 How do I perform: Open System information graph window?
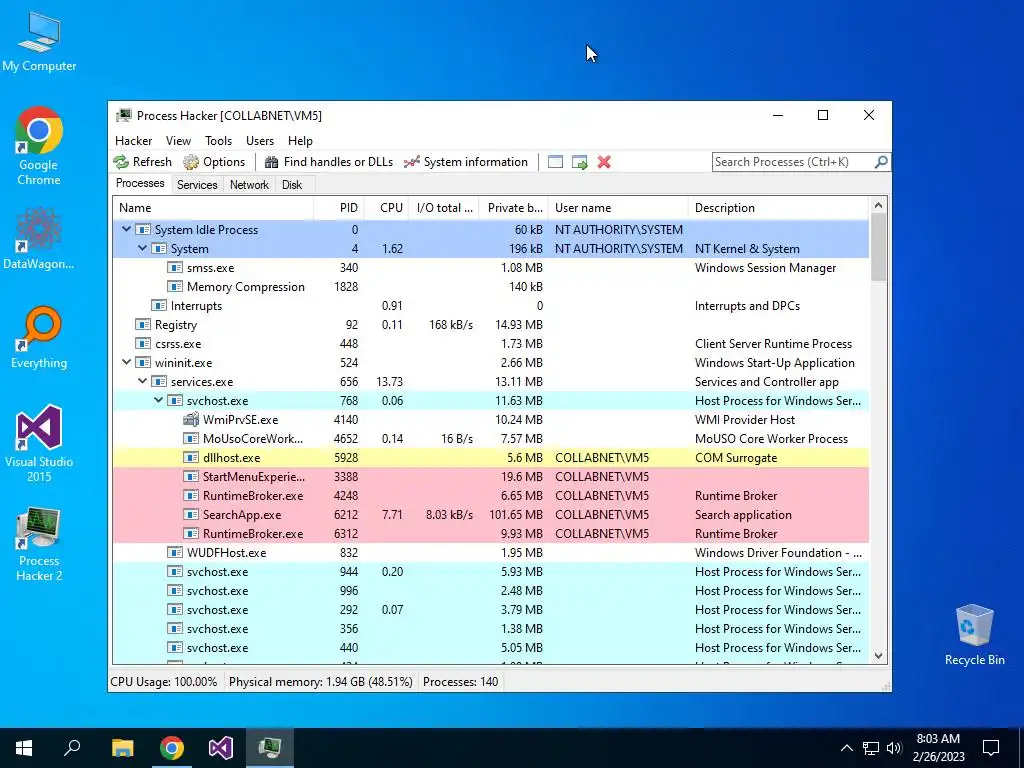[x=466, y=162]
